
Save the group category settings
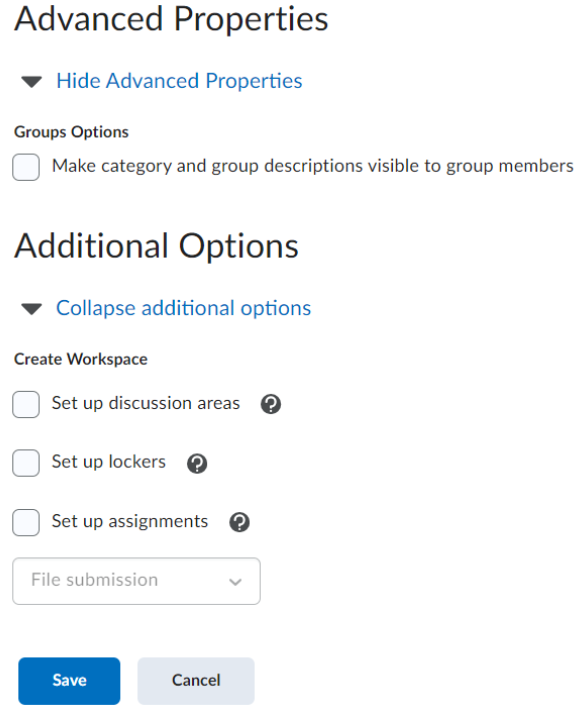click(x=70, y=681)
